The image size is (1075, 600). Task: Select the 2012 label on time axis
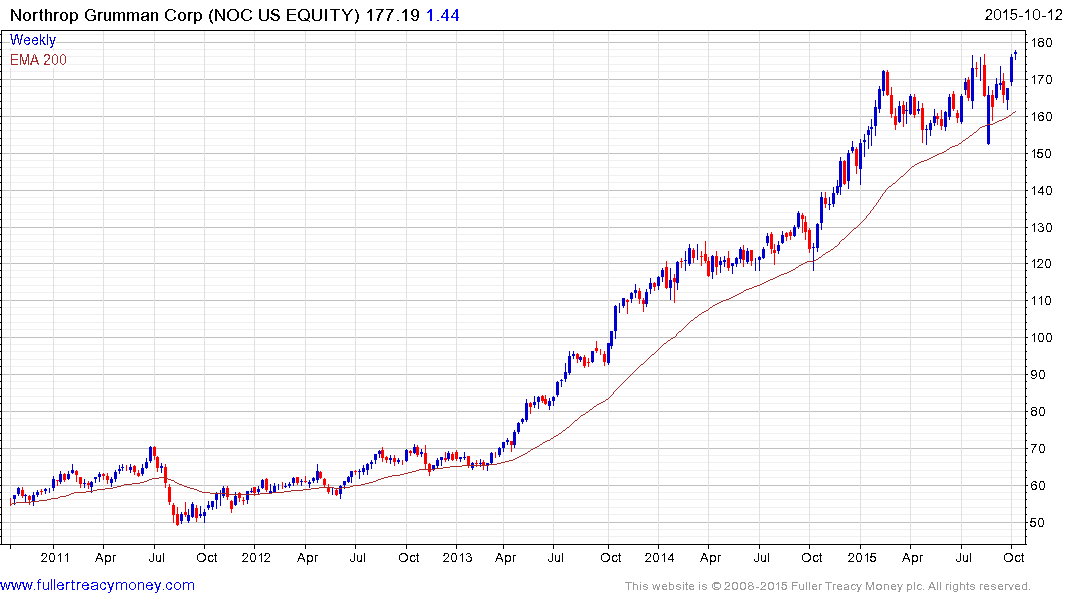pos(256,557)
